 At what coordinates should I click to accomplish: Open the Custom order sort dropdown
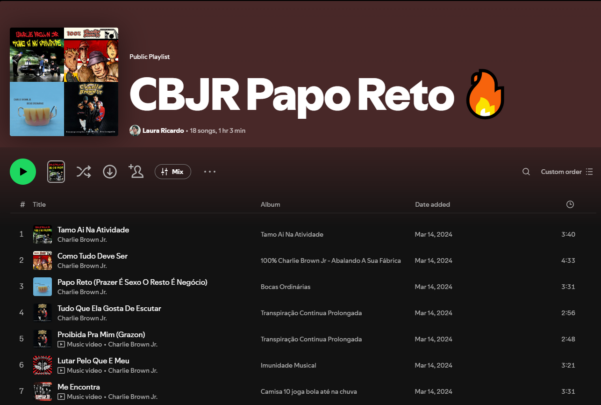566,172
